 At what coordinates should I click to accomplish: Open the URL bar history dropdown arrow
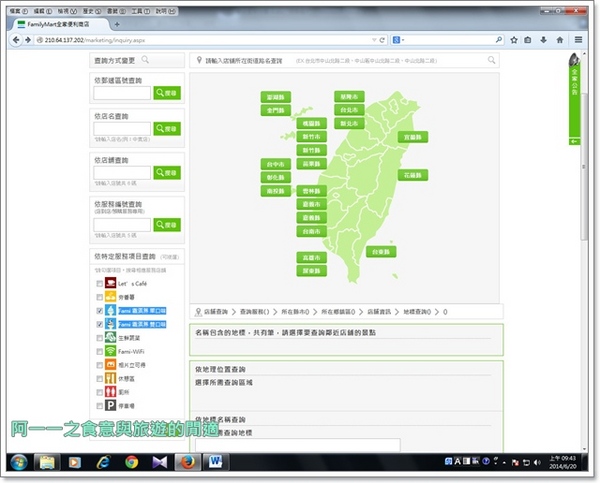(374, 40)
